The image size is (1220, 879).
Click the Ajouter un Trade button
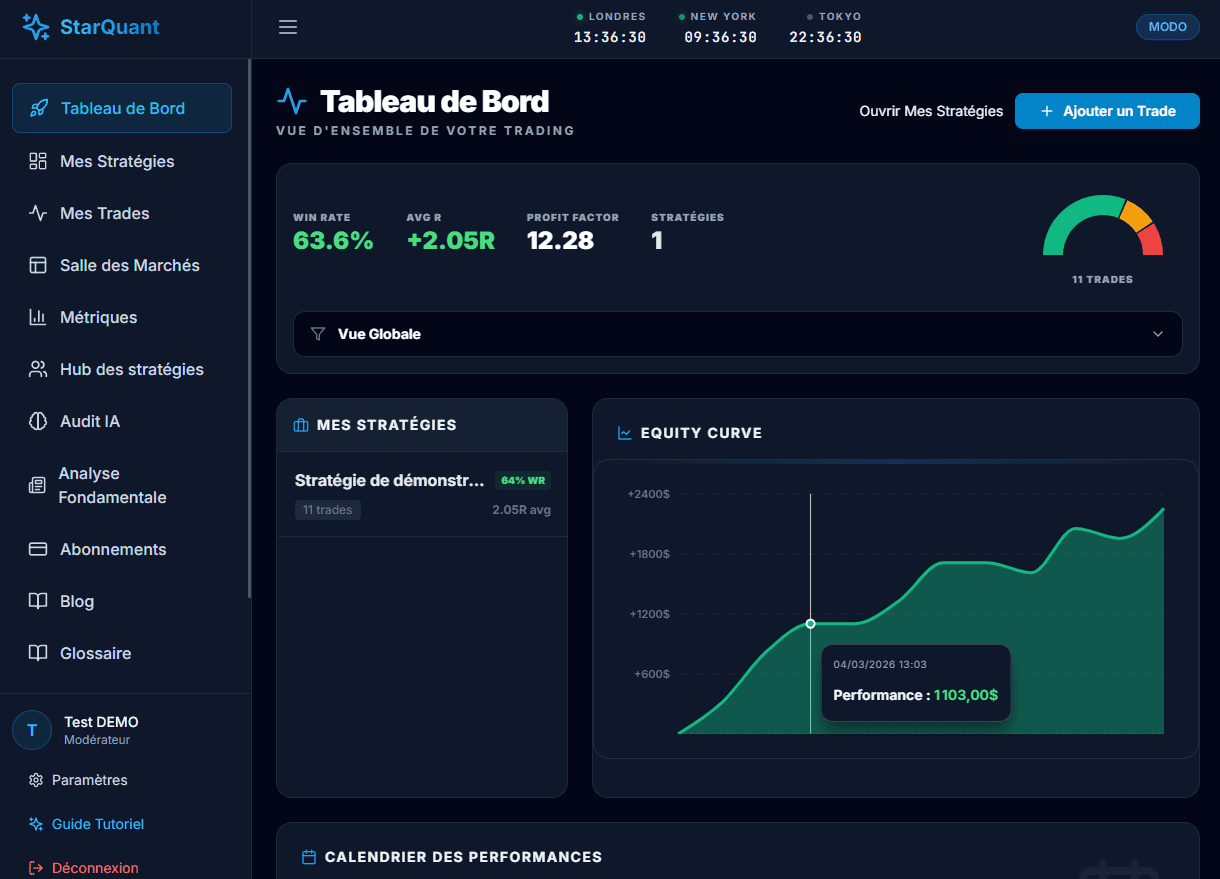tap(1107, 111)
